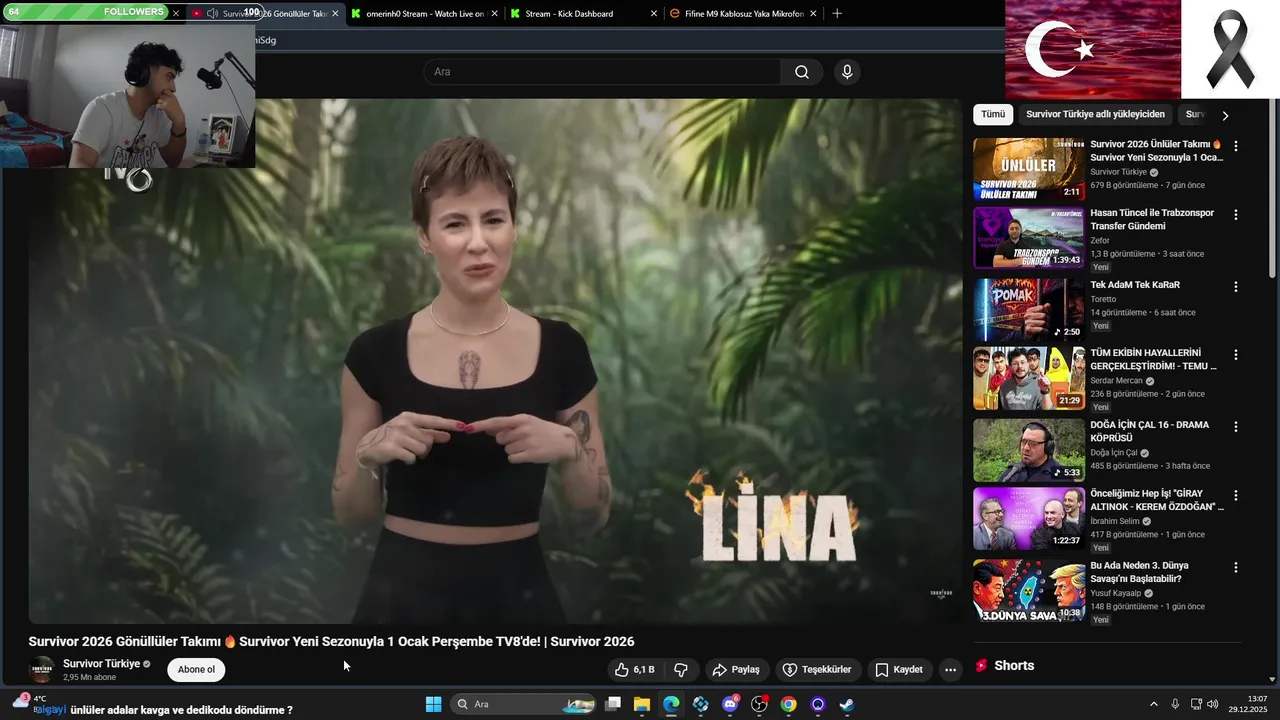Open Google Chrome from the taskbar
Screen dimensions: 1280x720
pos(788,704)
